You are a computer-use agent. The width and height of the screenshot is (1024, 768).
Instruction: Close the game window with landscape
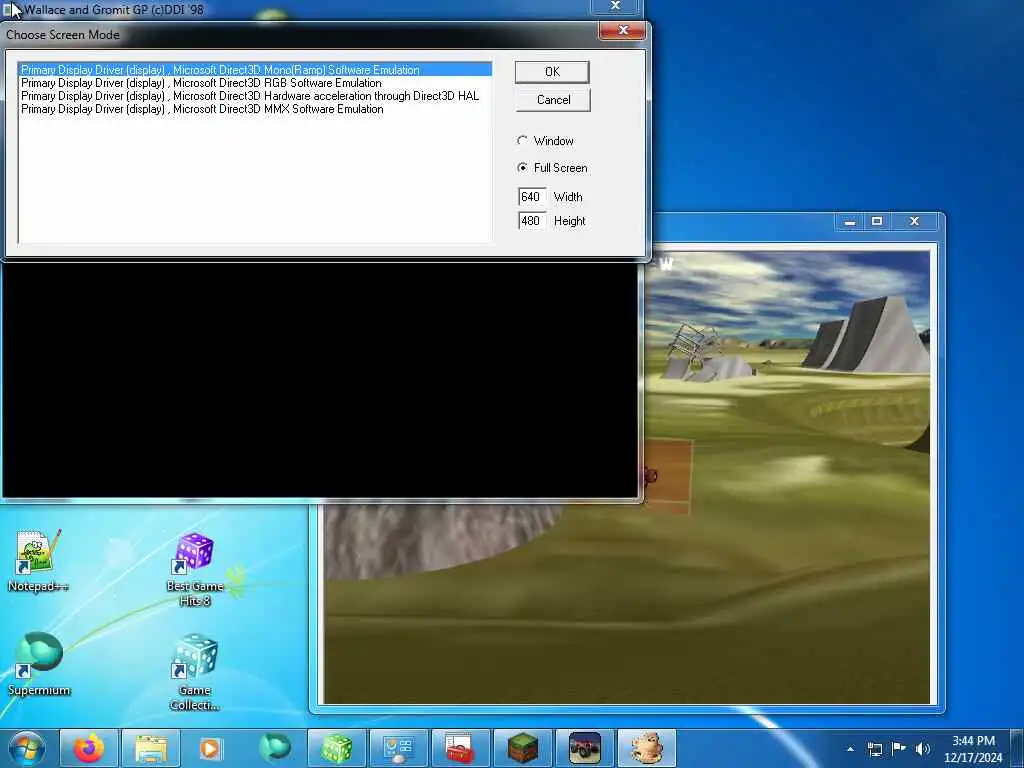coord(914,222)
